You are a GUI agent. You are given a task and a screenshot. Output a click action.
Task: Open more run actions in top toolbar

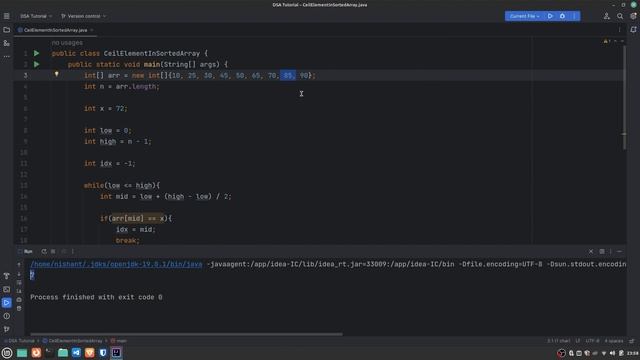pyautogui.click(x=574, y=16)
